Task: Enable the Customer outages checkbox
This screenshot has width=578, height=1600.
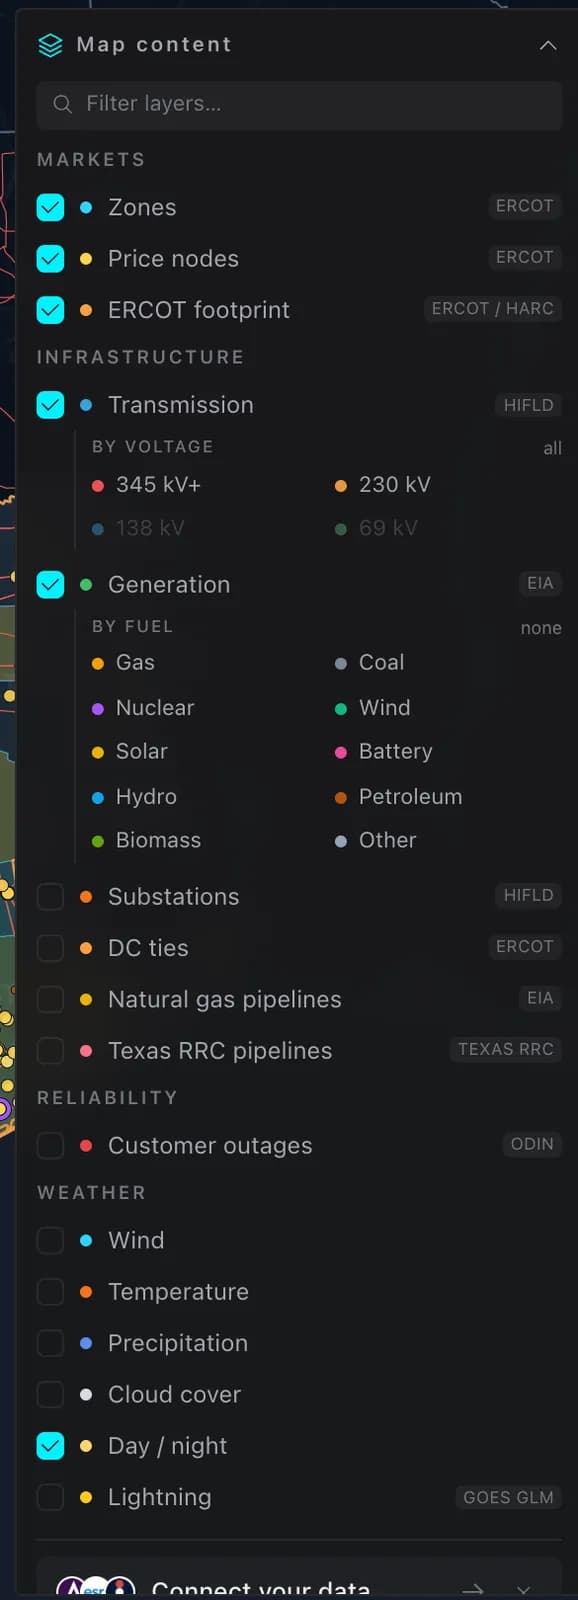Action: (x=50, y=1146)
